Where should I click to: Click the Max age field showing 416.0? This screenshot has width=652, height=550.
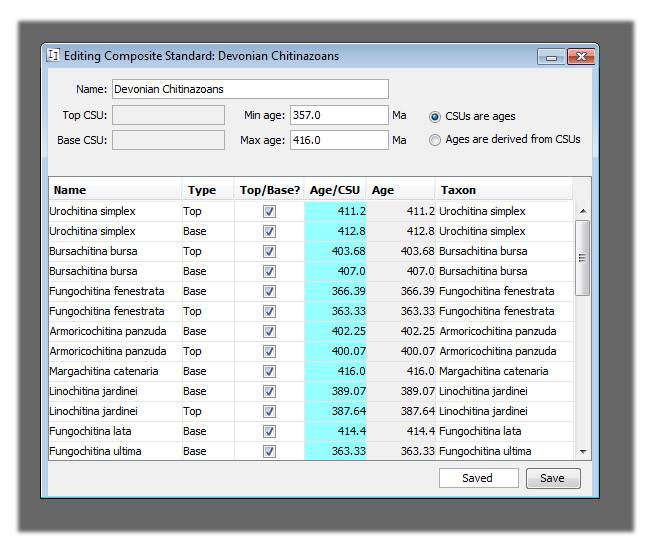[x=339, y=140]
